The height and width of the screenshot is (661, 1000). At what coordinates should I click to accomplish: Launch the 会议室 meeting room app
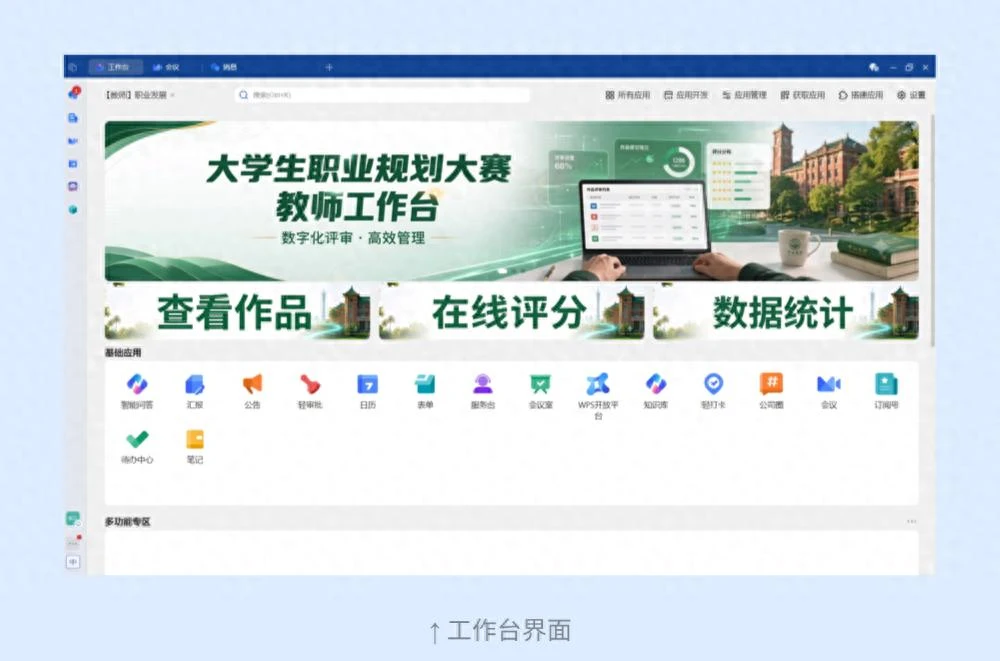[x=540, y=390]
